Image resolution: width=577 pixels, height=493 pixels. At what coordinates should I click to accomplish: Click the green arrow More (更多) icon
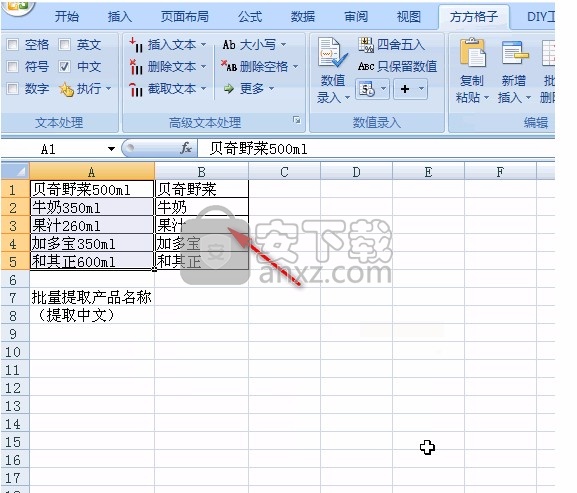pyautogui.click(x=229, y=89)
